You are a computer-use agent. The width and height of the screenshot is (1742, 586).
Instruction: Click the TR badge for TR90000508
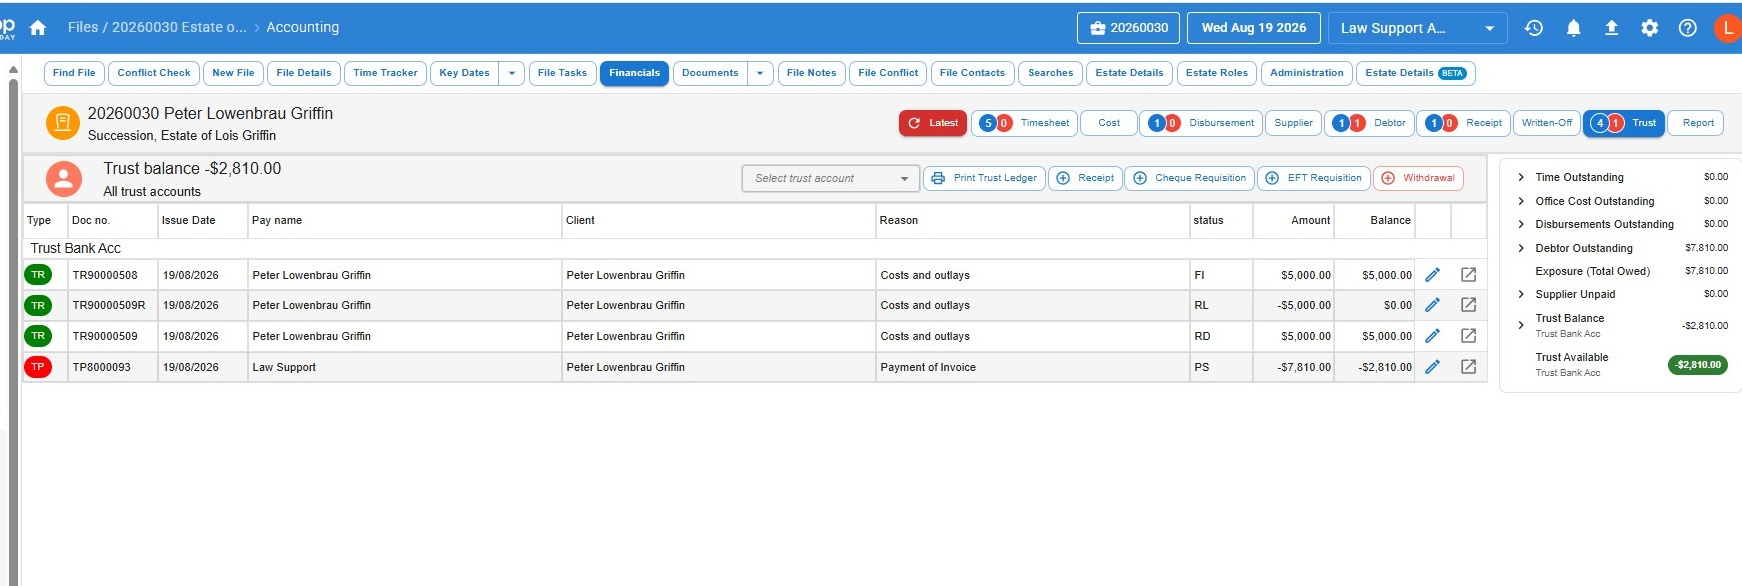[x=38, y=275]
